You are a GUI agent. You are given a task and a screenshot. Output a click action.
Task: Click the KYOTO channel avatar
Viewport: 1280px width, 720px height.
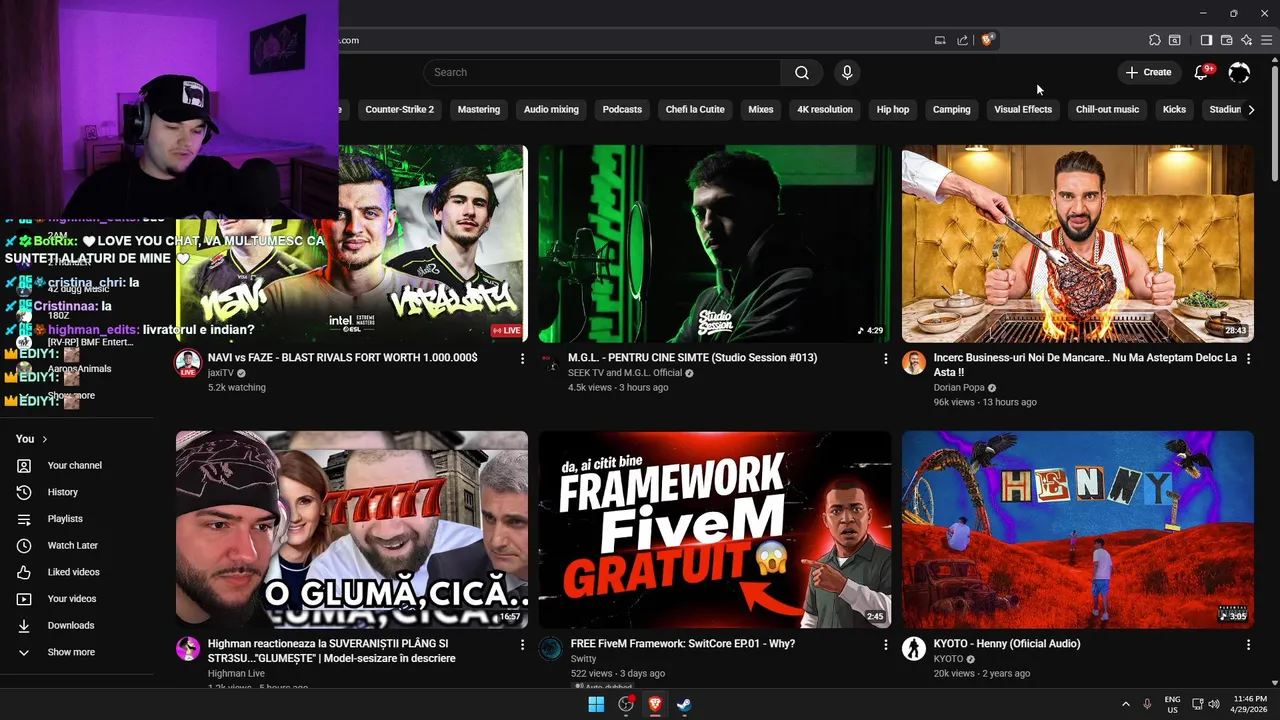[914, 648]
